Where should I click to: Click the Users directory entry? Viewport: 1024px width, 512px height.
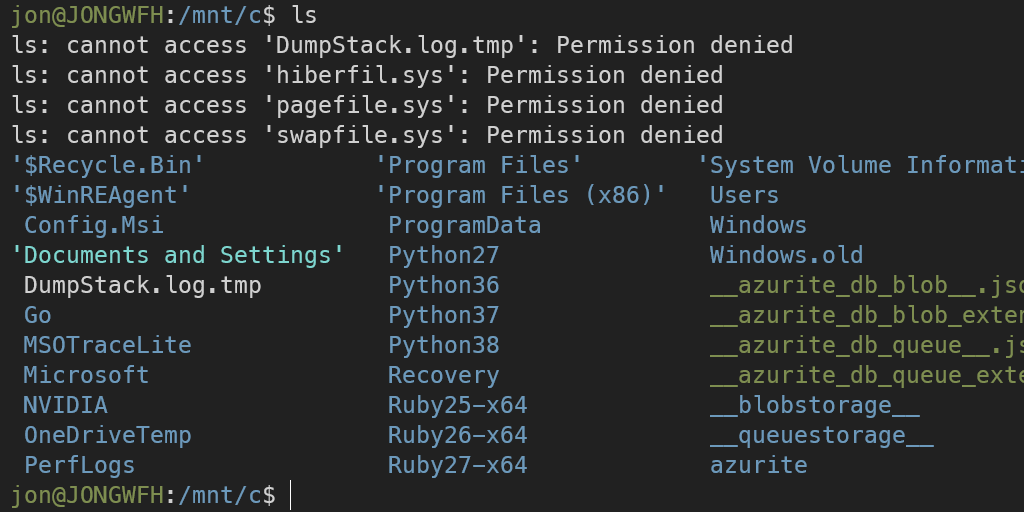744,195
